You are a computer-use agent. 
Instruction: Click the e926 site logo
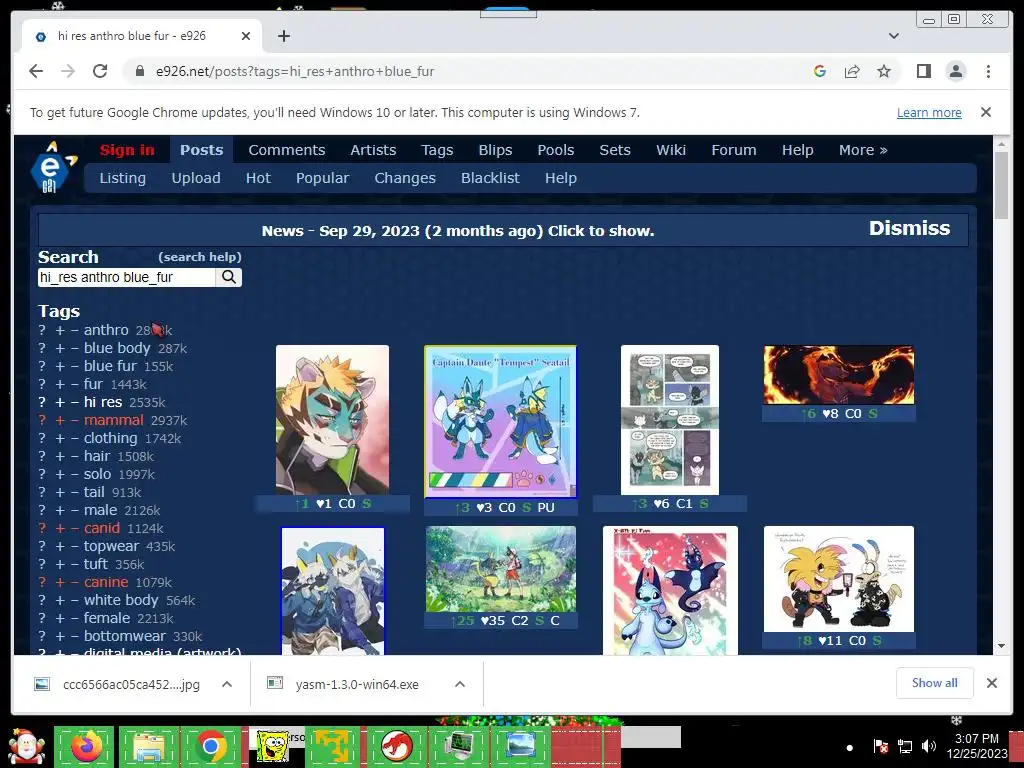click(53, 167)
